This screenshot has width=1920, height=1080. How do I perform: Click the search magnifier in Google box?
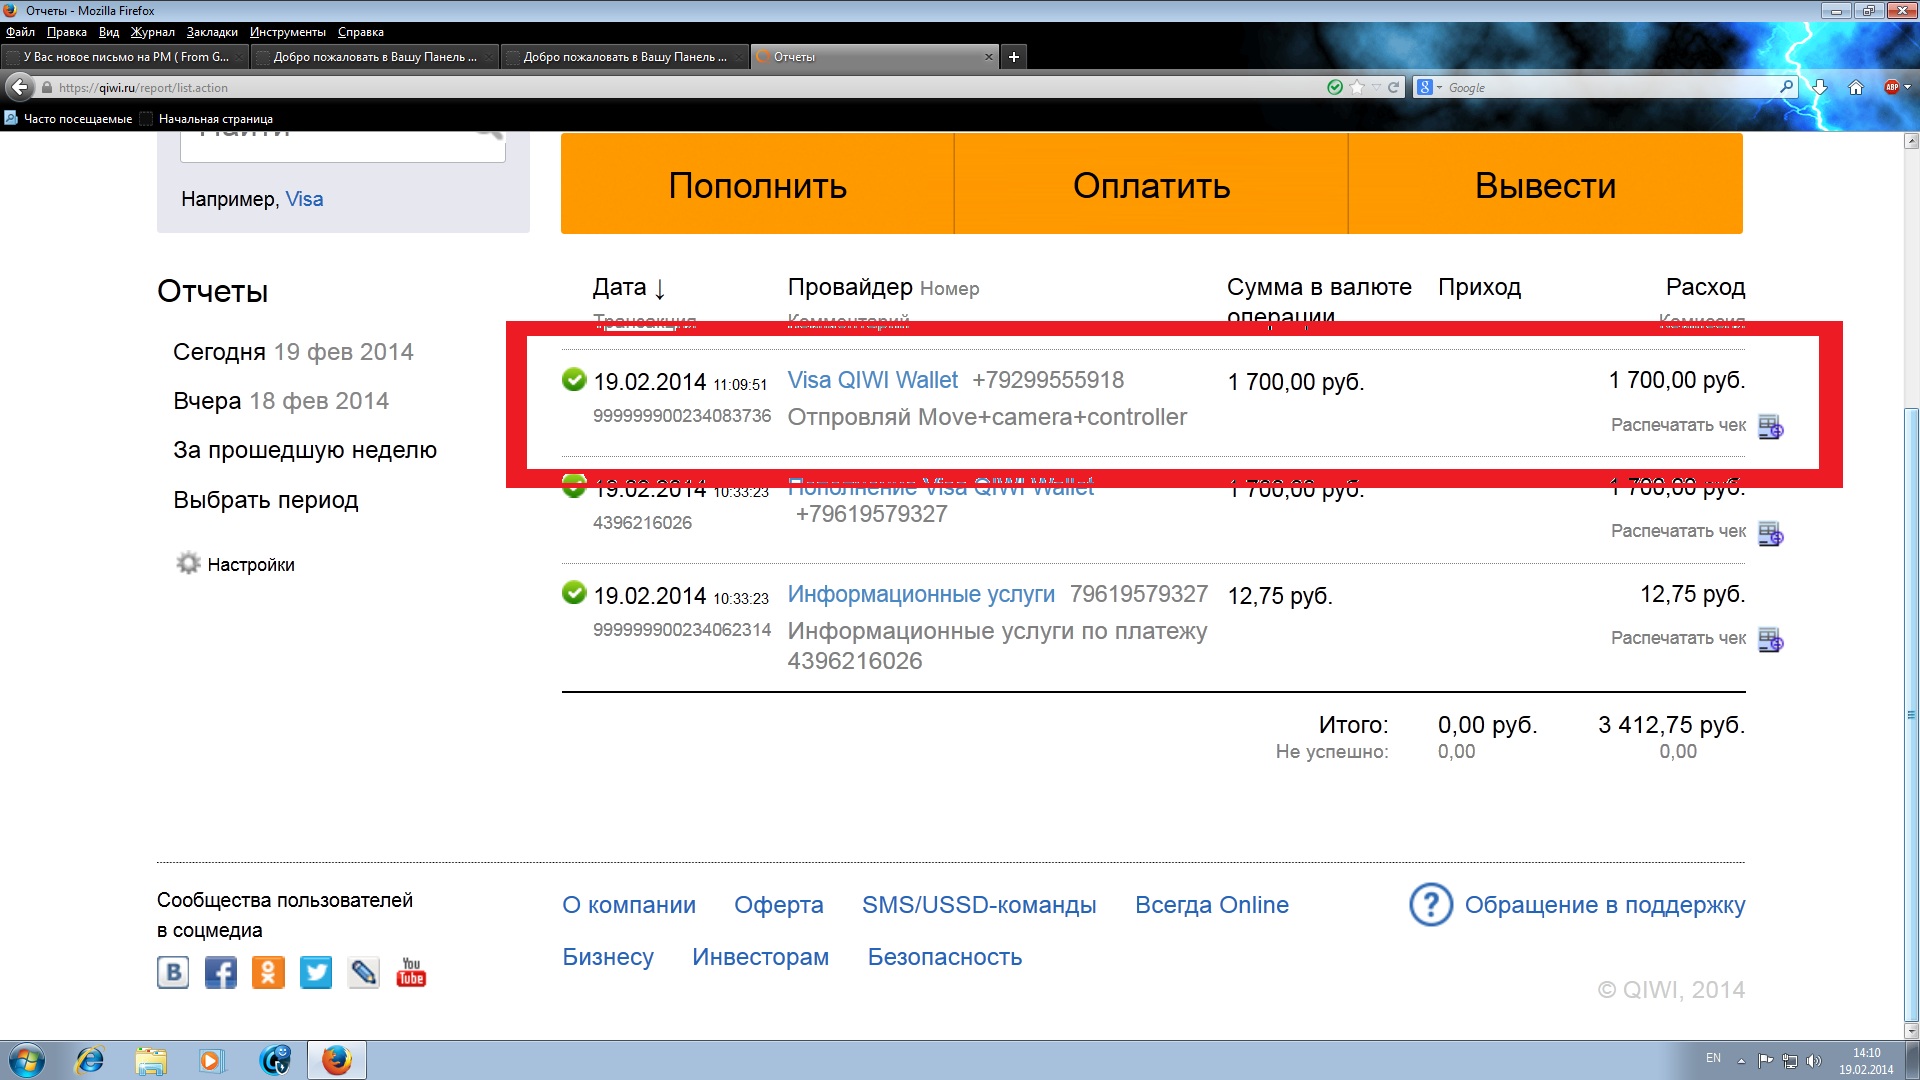tap(1786, 87)
